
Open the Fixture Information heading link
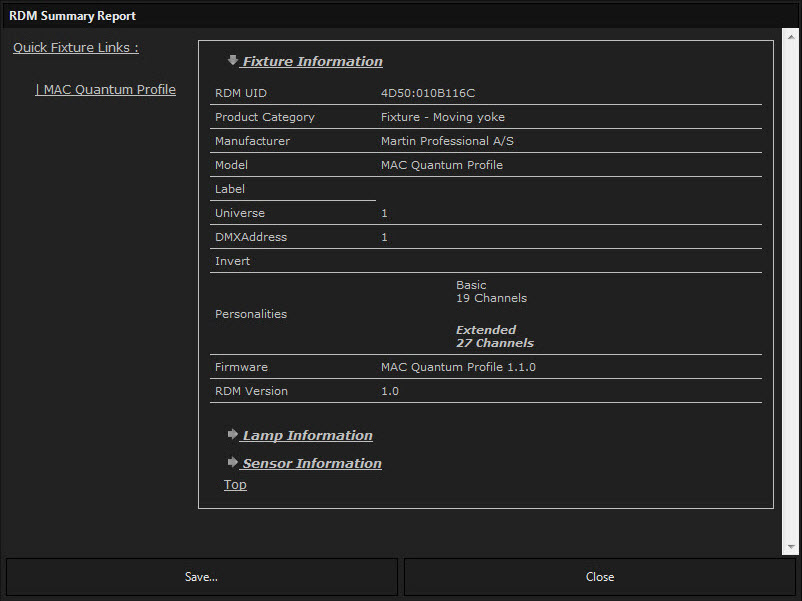313,61
